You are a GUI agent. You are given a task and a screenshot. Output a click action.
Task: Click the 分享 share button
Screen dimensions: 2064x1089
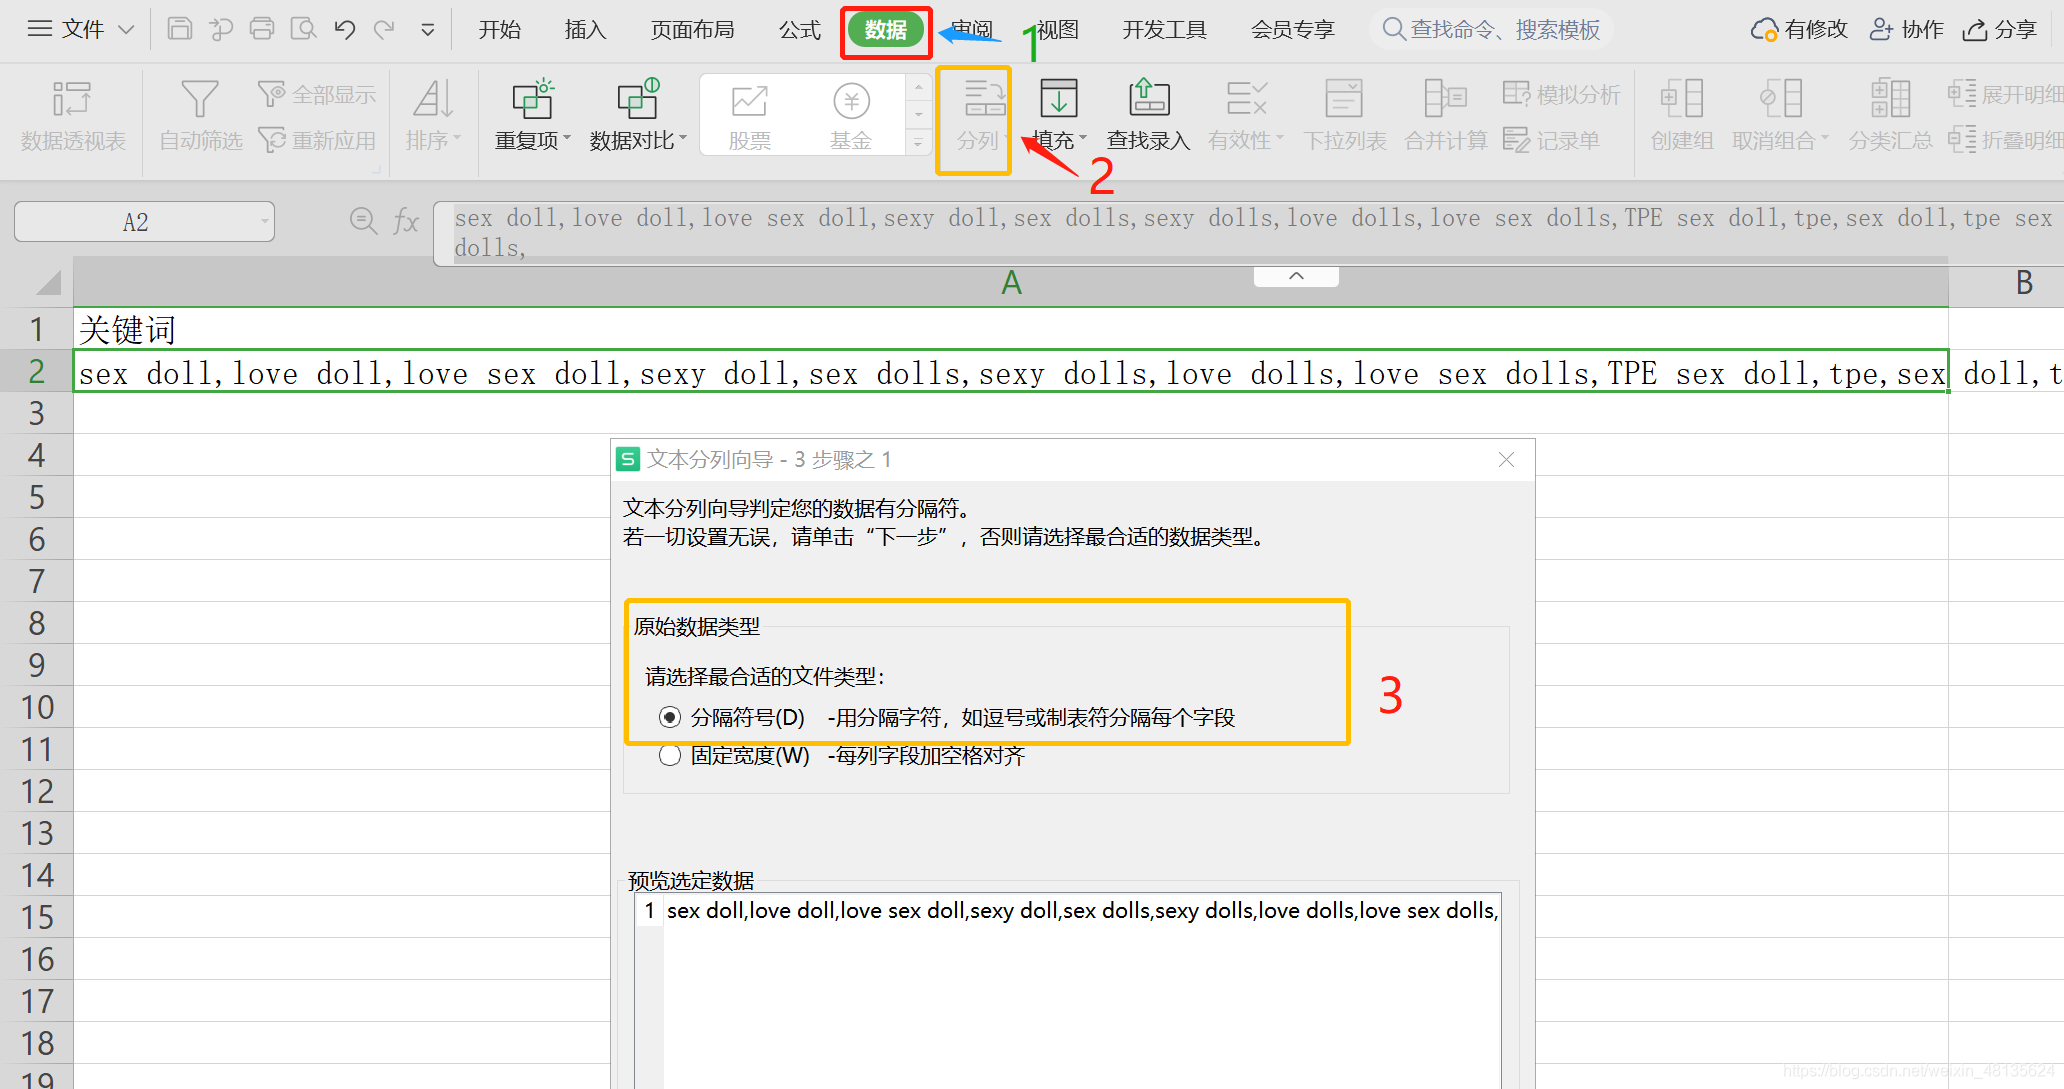(x=2000, y=29)
